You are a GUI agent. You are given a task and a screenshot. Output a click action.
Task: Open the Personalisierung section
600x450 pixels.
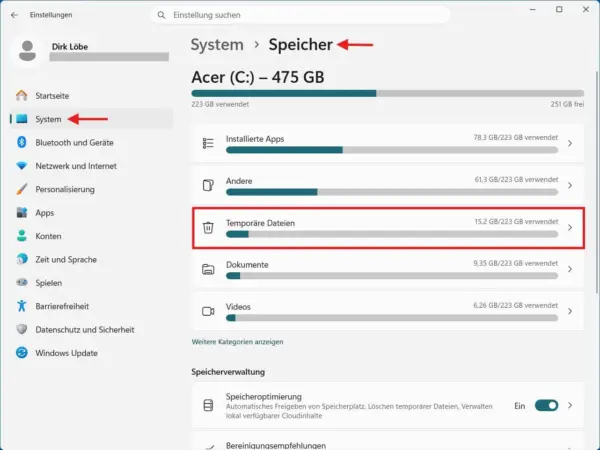[x=91, y=189]
